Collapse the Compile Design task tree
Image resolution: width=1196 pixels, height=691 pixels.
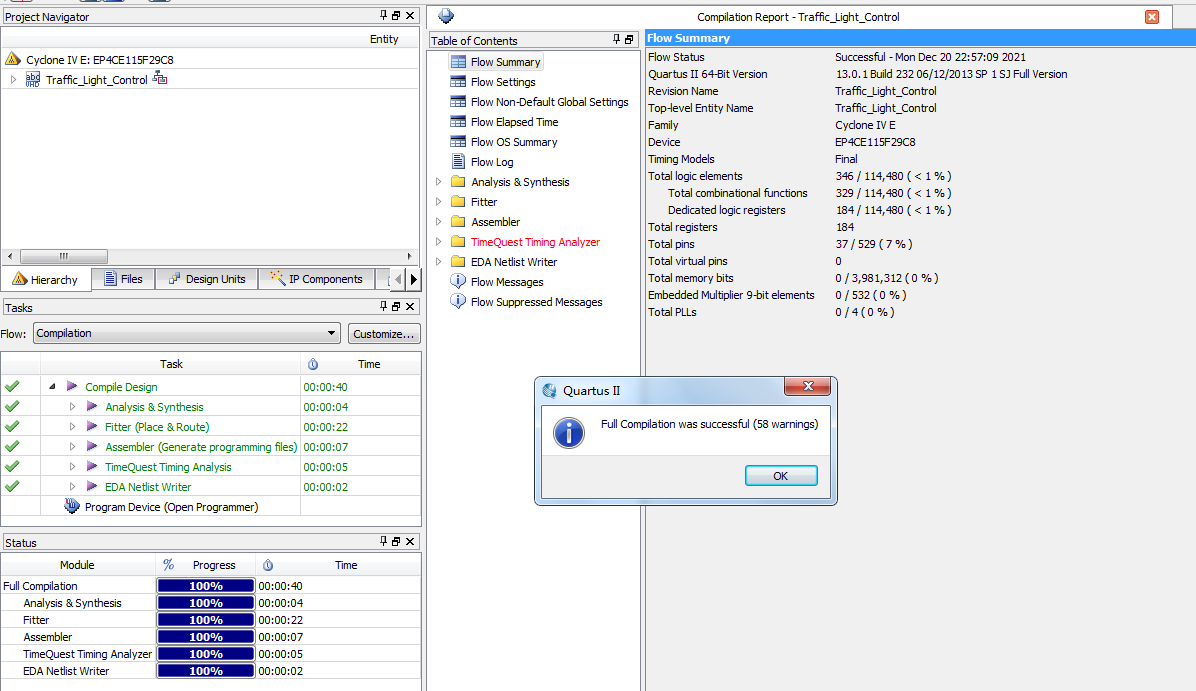(x=52, y=387)
